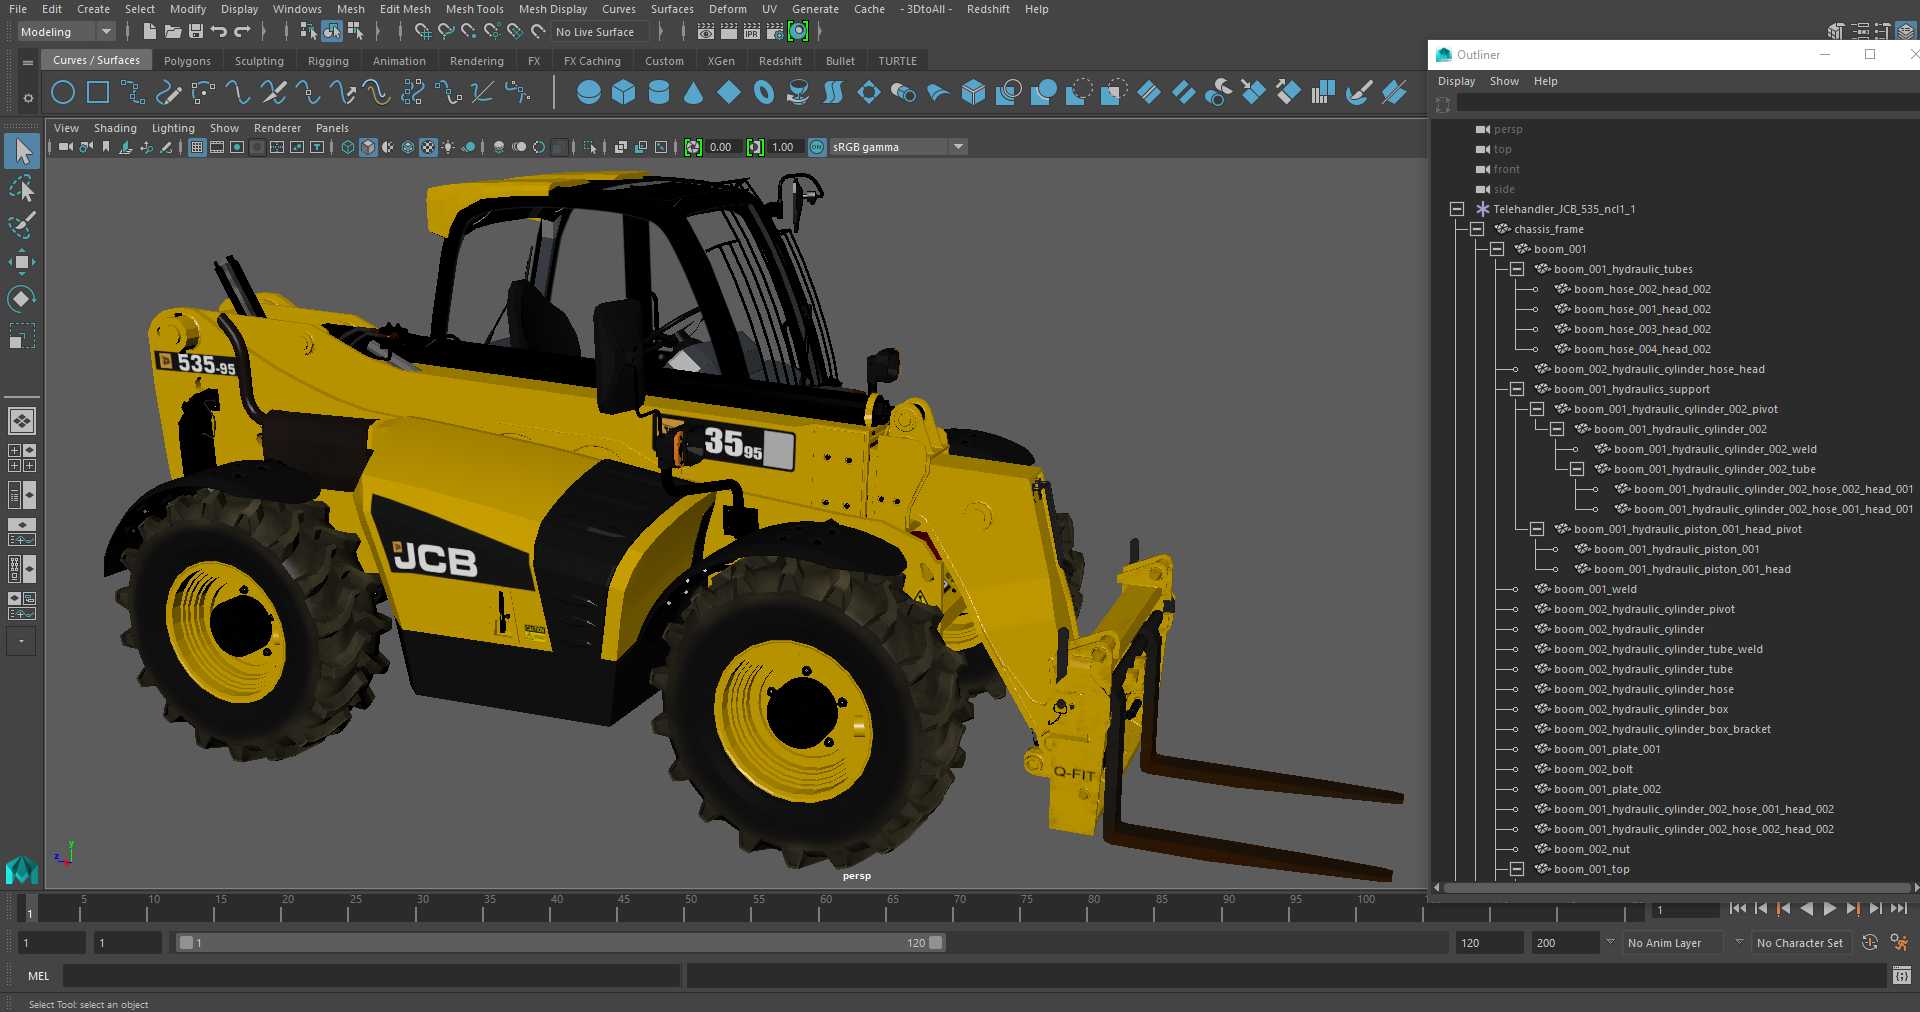The width and height of the screenshot is (1920, 1012).
Task: Switch to the Rigging shelf tab
Action: coord(328,61)
